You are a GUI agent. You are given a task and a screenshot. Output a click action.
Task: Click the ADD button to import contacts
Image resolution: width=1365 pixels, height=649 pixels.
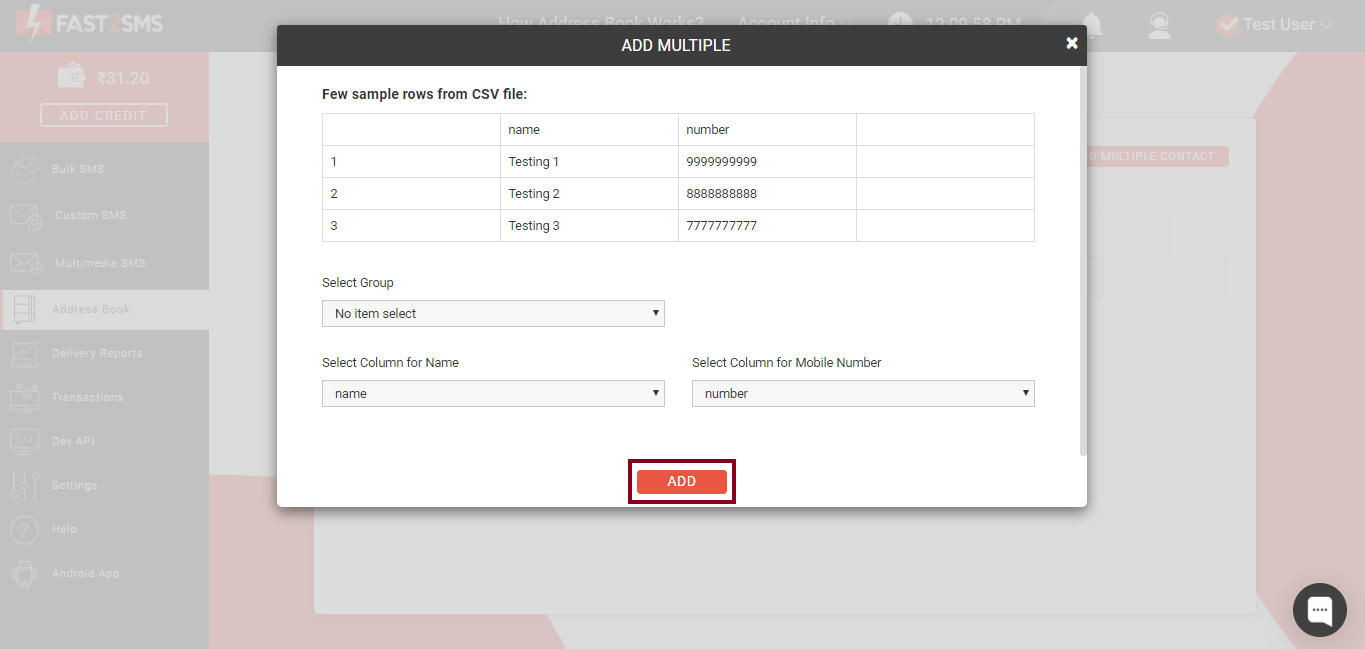tap(681, 481)
